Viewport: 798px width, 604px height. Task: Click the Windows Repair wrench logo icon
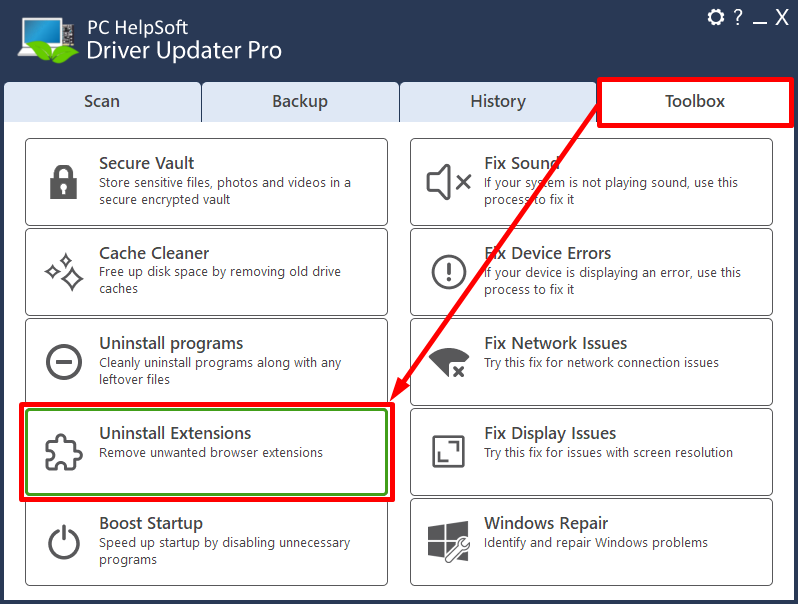[448, 541]
